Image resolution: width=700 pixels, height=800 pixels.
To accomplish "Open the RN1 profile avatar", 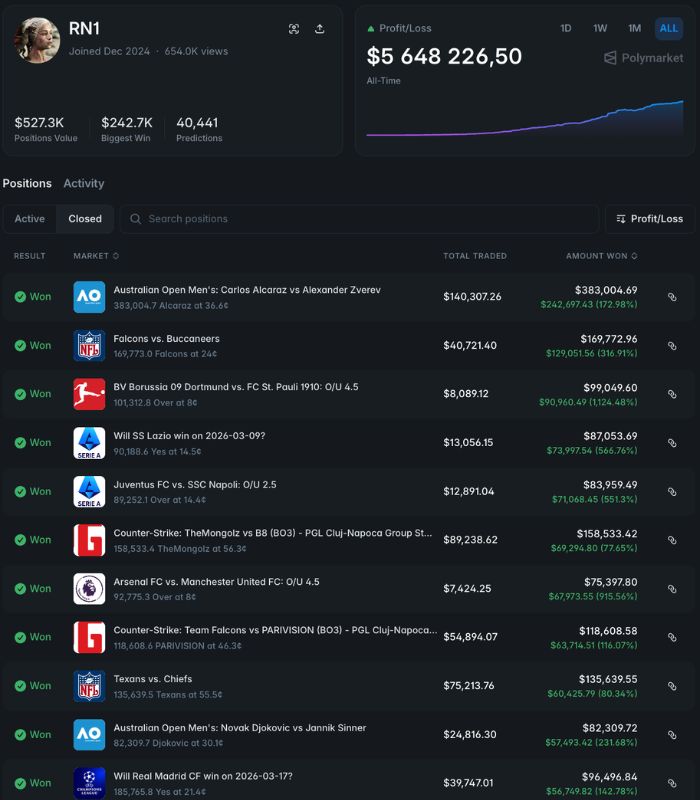I will point(37,40).
